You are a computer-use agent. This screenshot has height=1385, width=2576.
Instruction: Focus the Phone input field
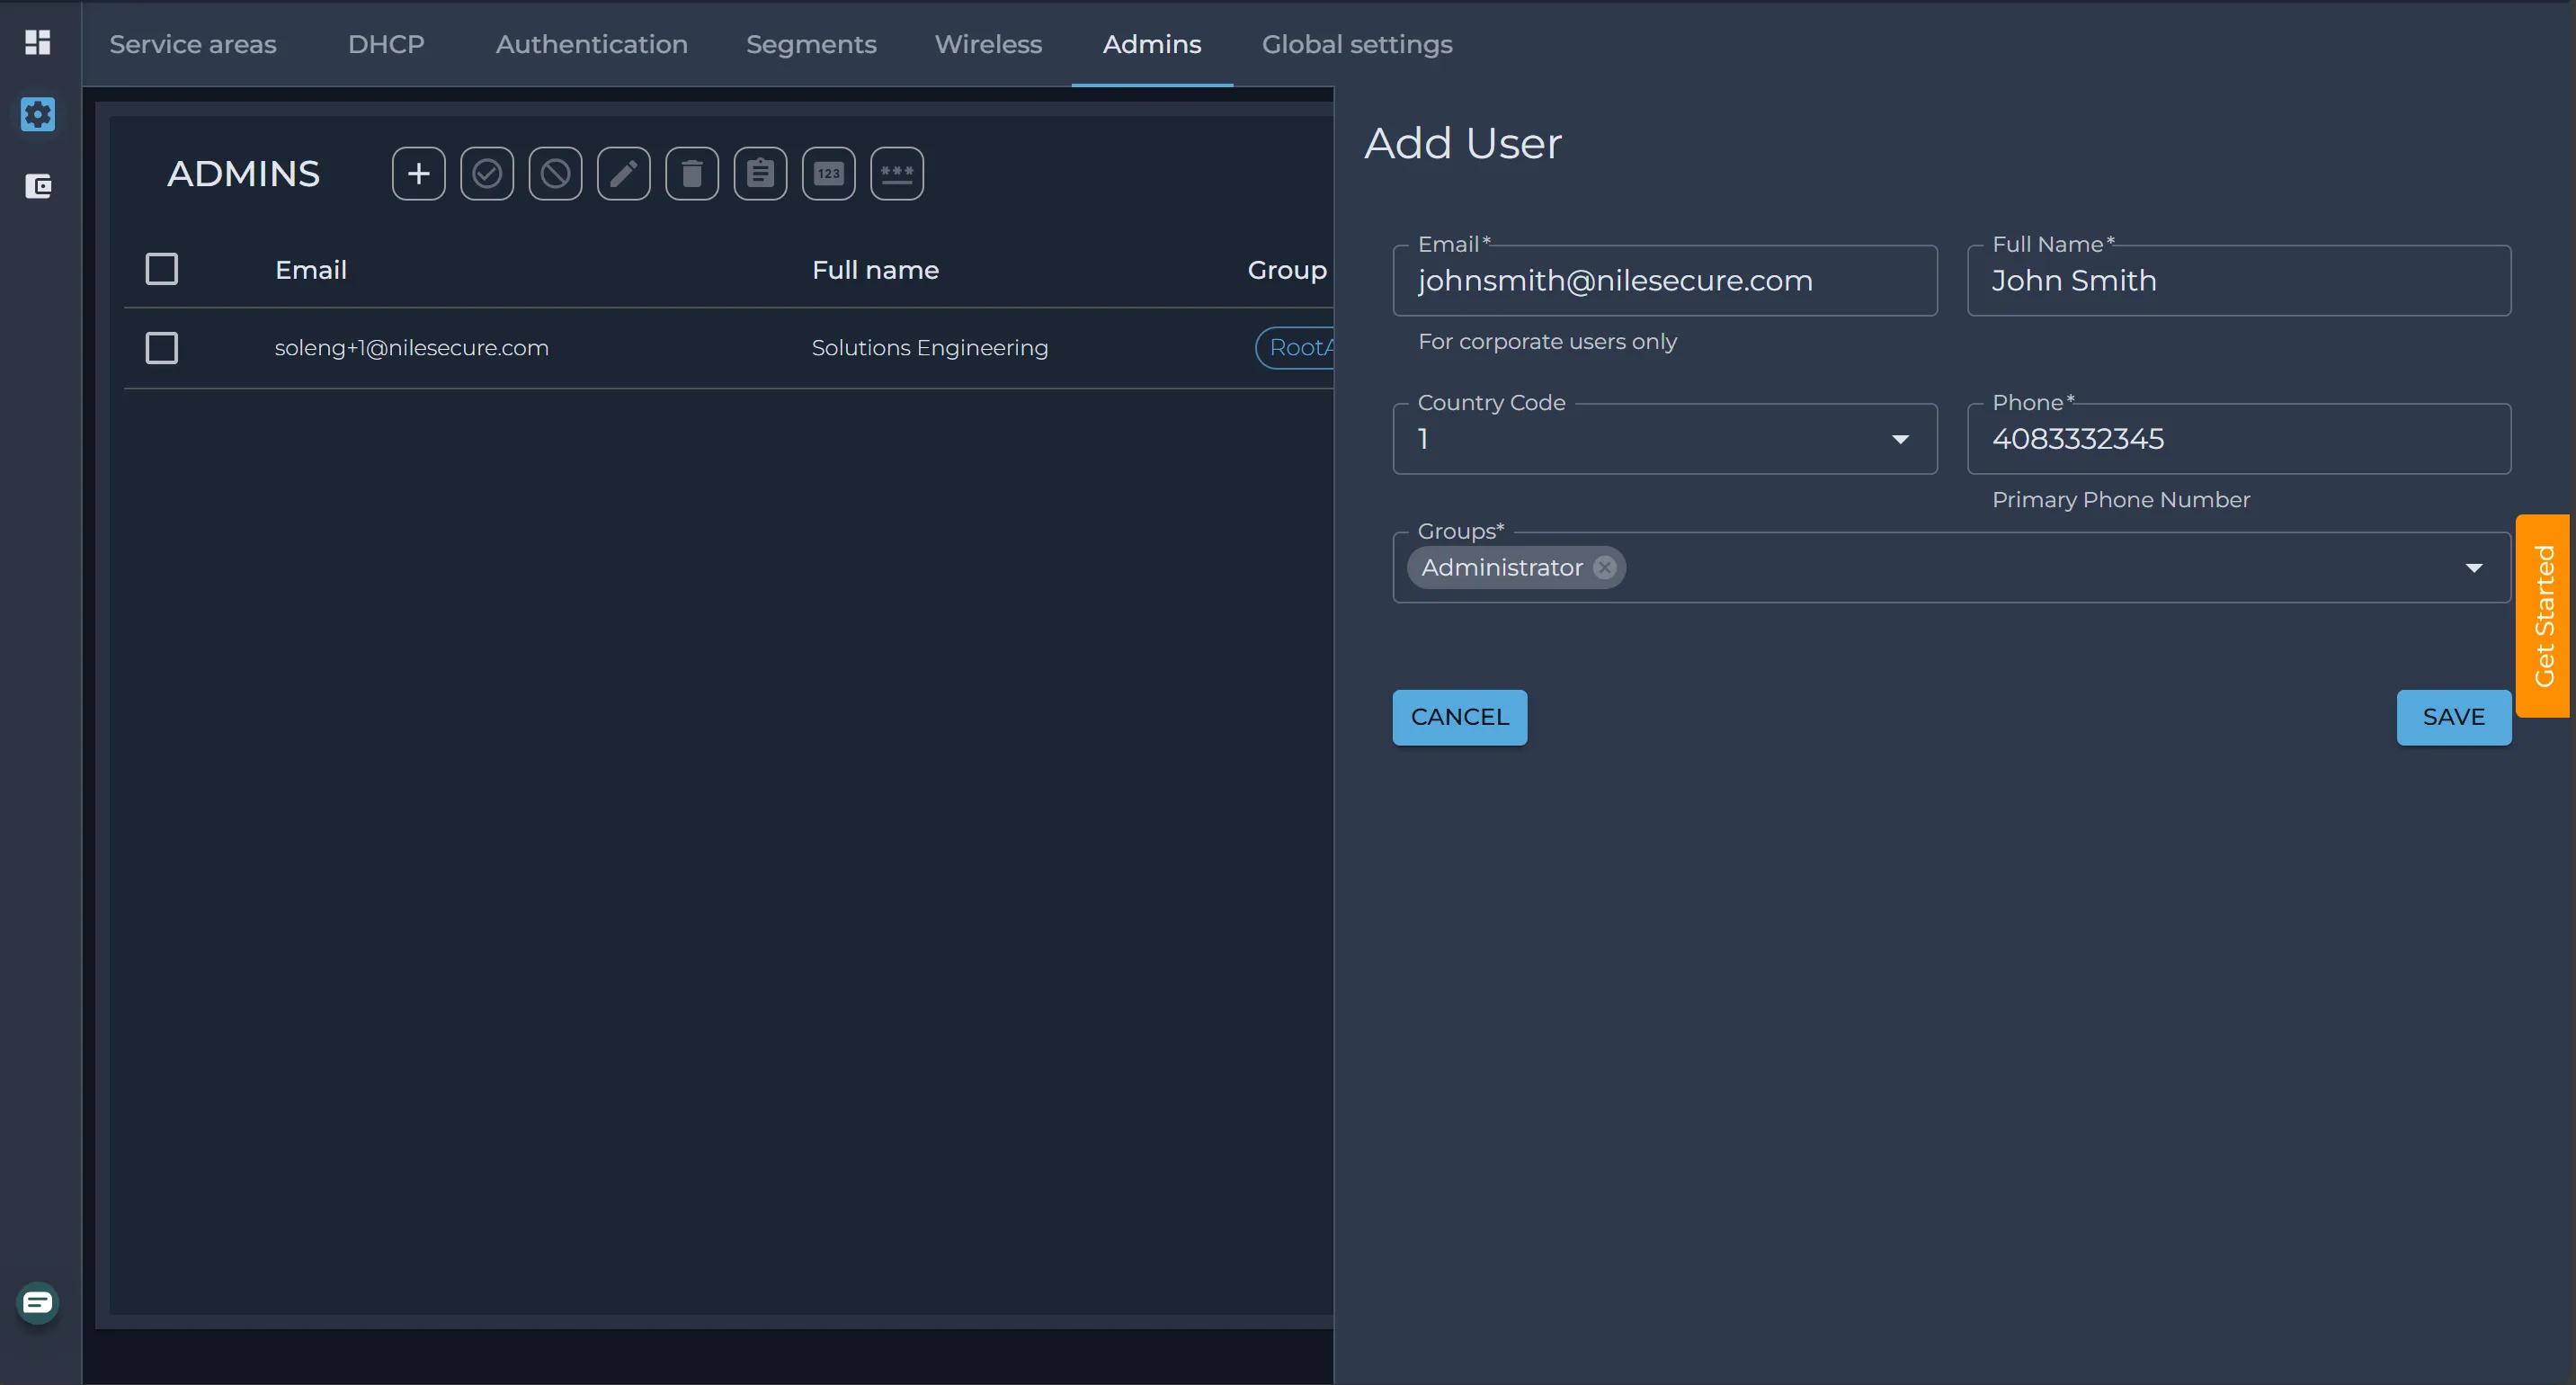(x=2239, y=439)
